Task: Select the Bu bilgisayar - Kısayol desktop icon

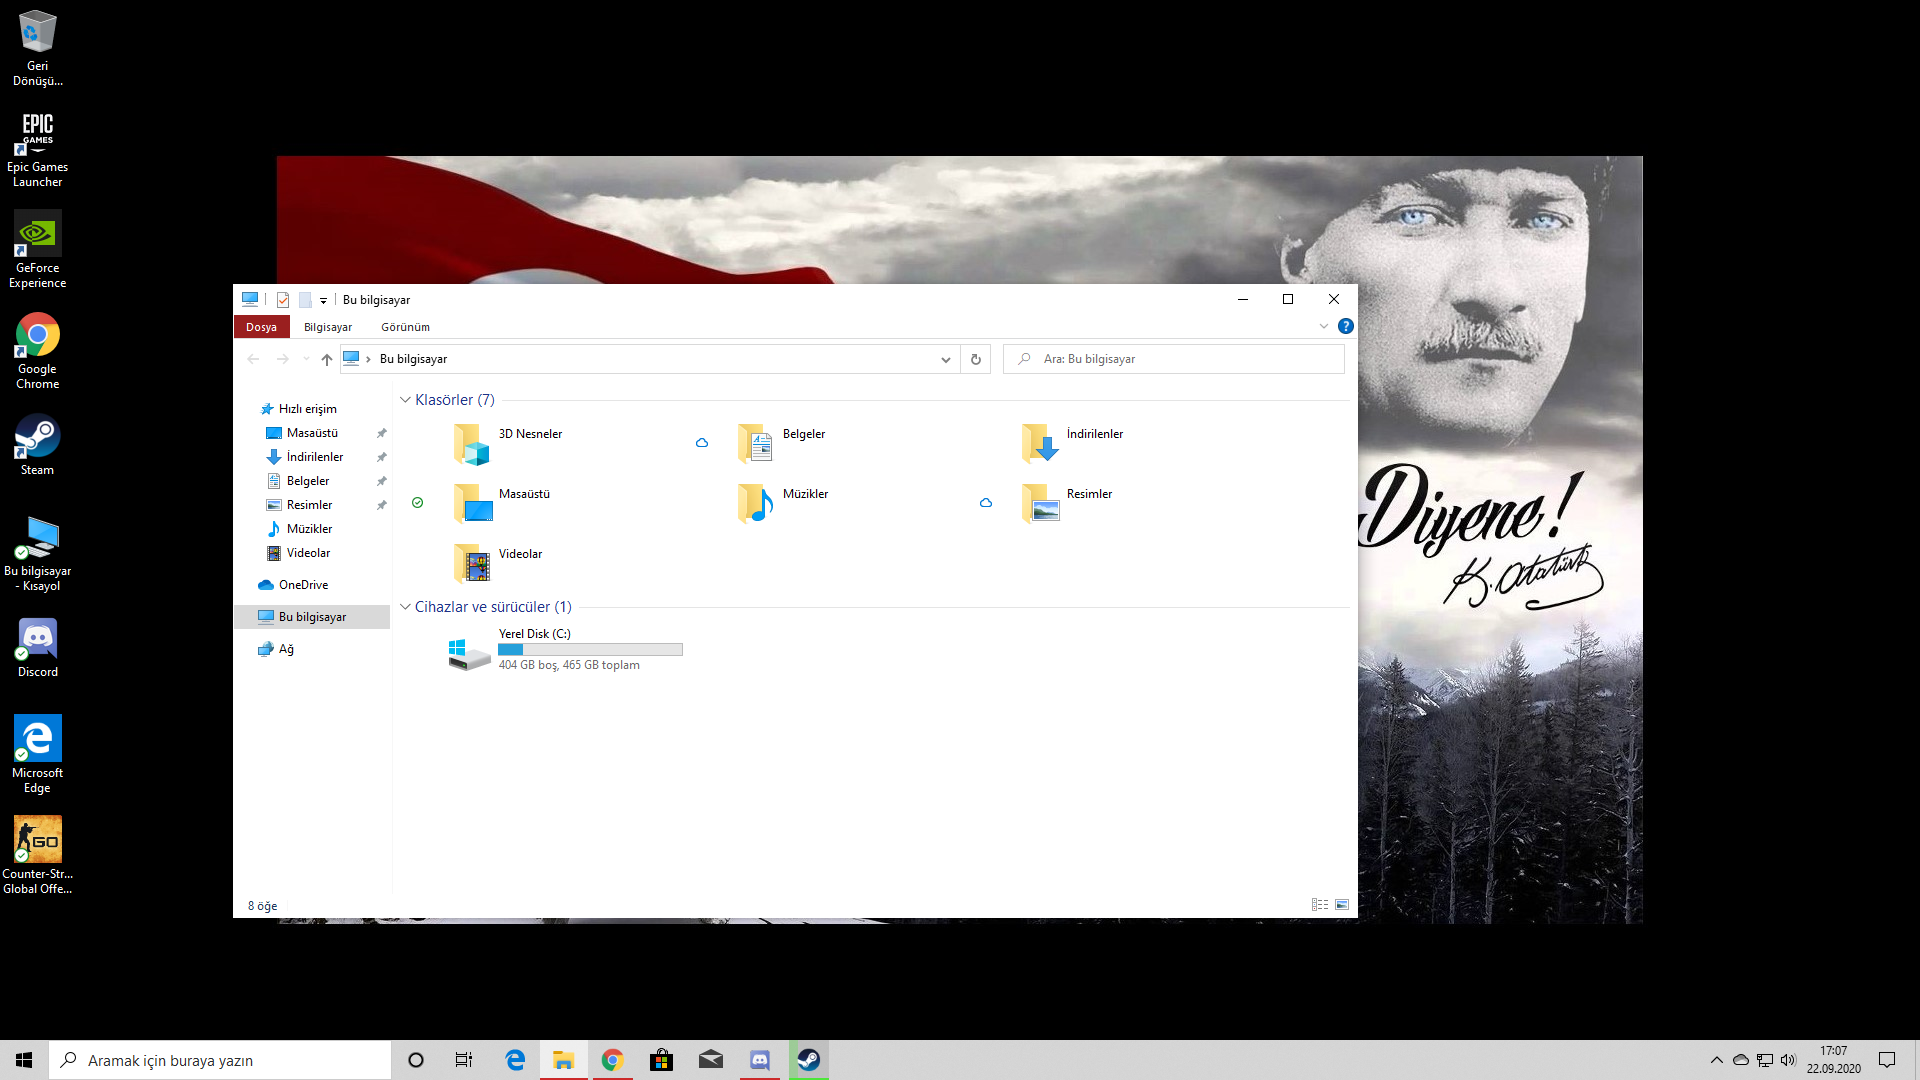Action: [38, 553]
